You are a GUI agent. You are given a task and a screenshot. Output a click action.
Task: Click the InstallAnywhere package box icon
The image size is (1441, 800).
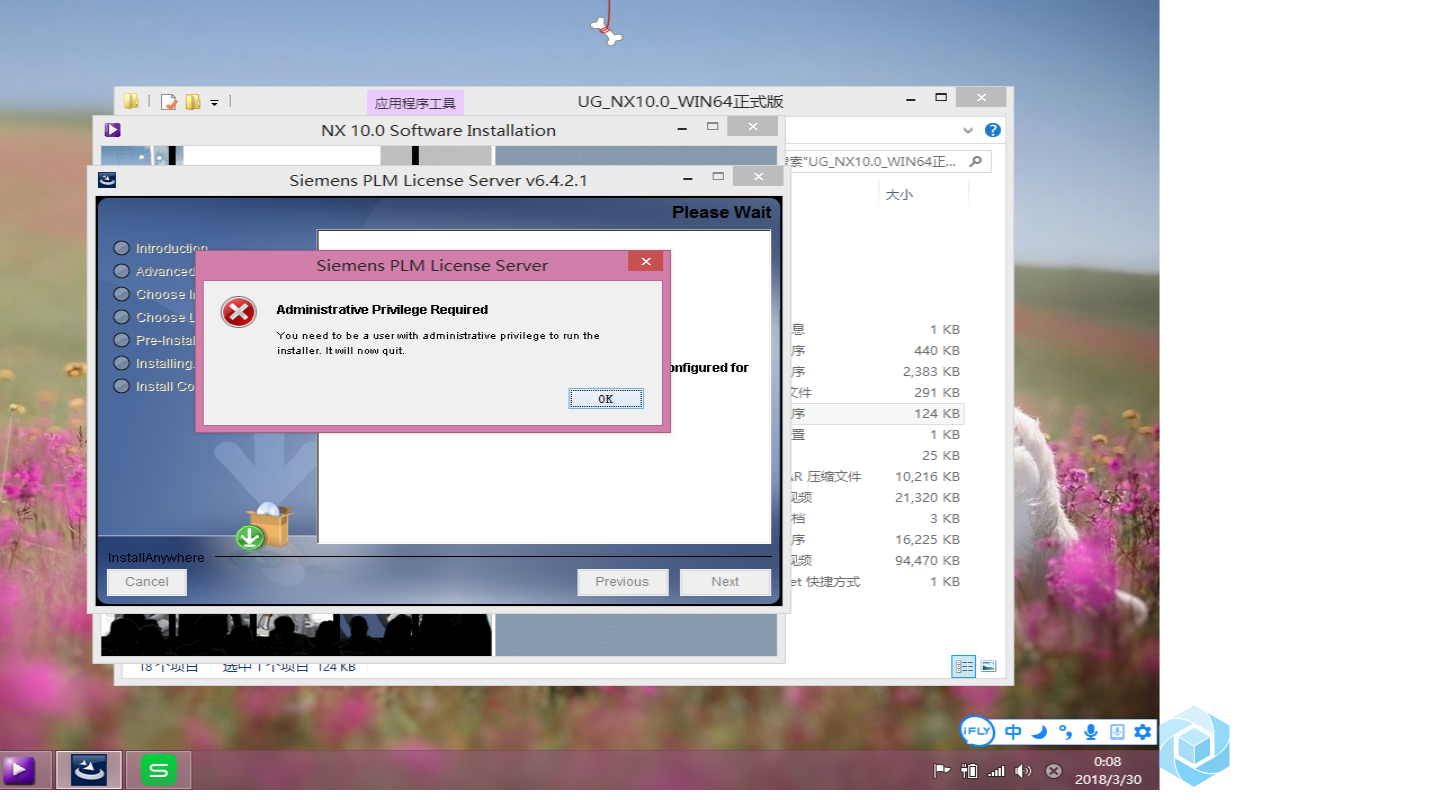pos(265,526)
